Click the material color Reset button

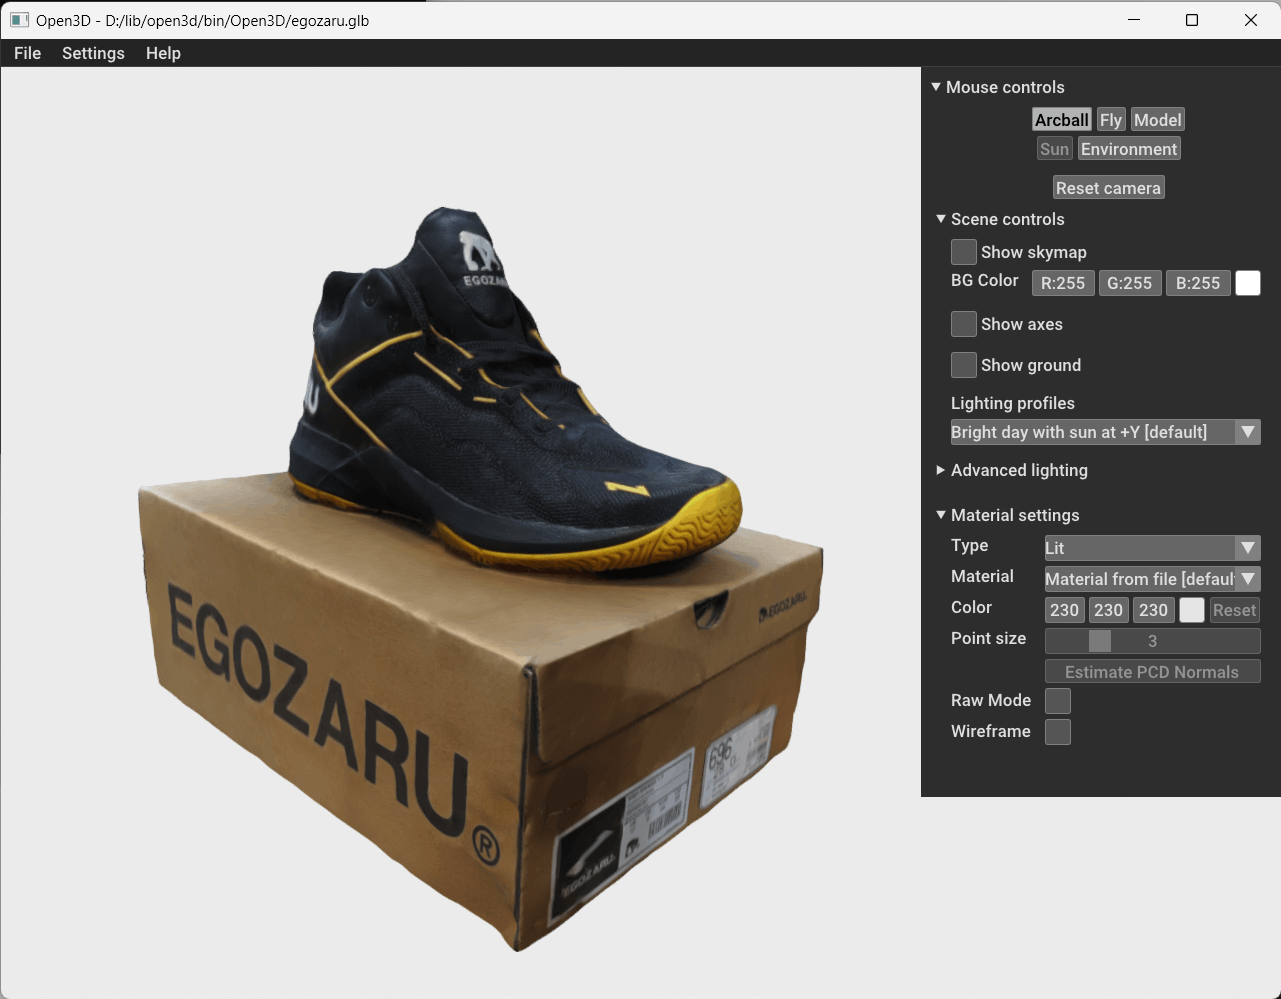(1234, 610)
